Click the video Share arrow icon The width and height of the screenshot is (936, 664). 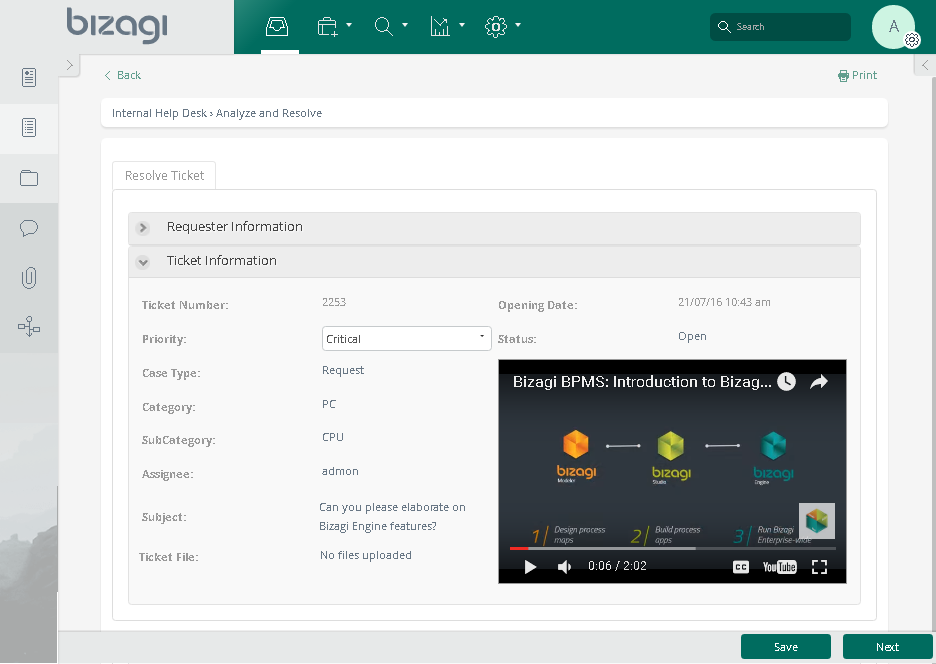(819, 382)
